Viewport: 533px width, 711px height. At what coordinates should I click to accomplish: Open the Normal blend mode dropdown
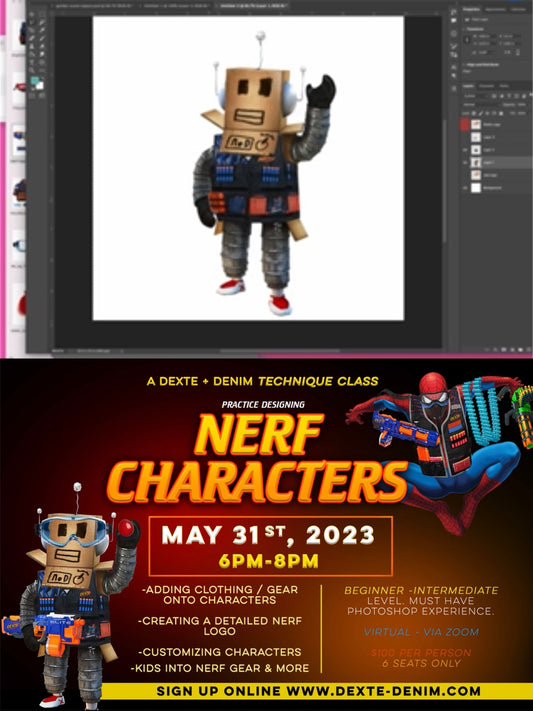(481, 105)
